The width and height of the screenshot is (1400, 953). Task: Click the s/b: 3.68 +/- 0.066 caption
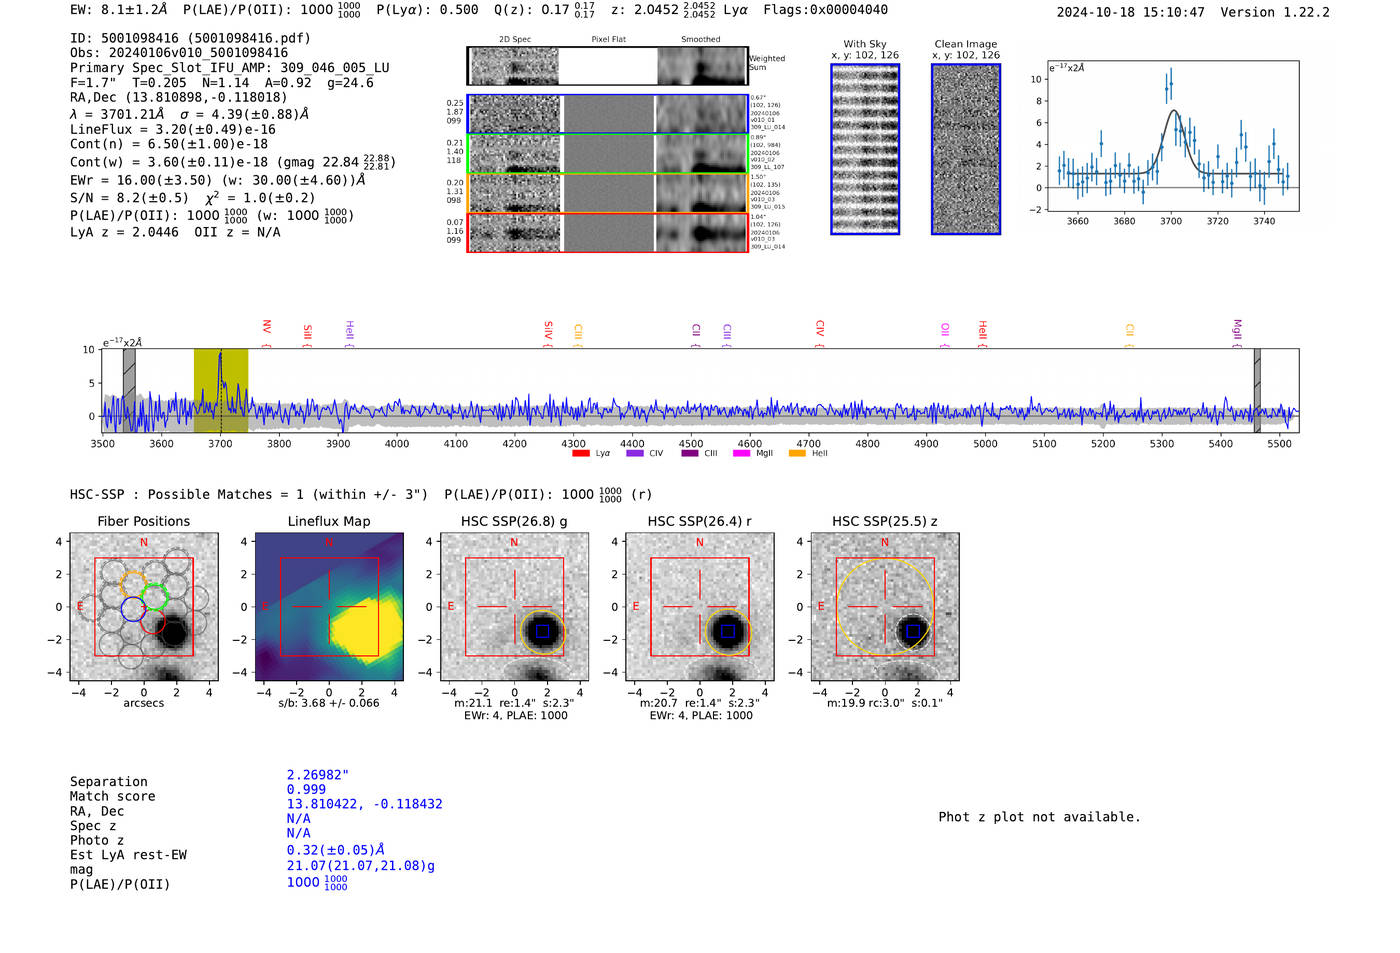tap(329, 703)
